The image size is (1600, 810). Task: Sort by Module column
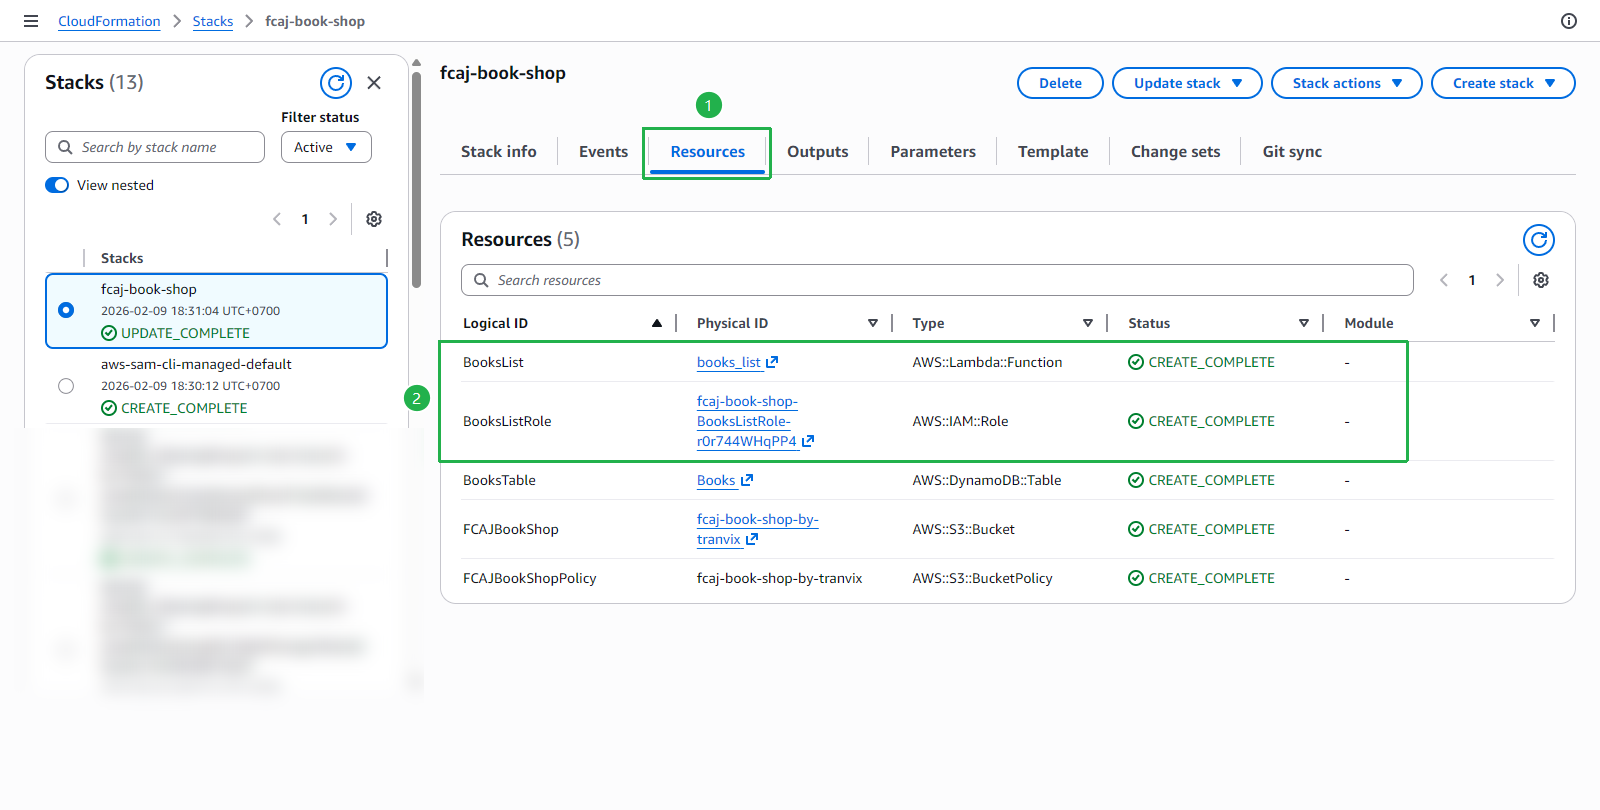pos(1535,323)
